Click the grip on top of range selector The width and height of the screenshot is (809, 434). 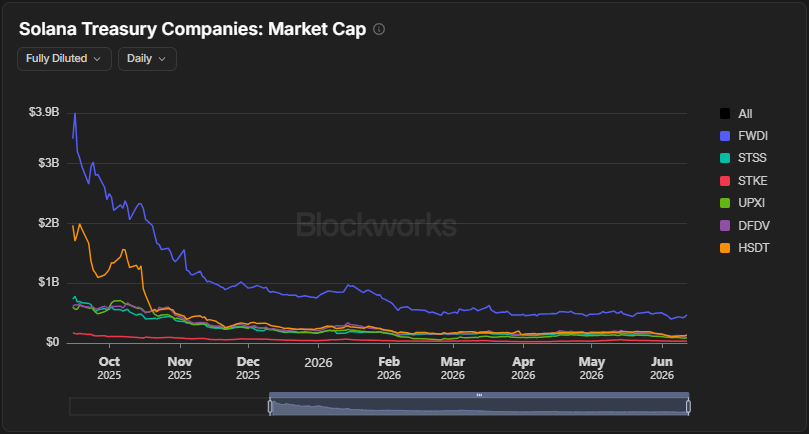(479, 395)
